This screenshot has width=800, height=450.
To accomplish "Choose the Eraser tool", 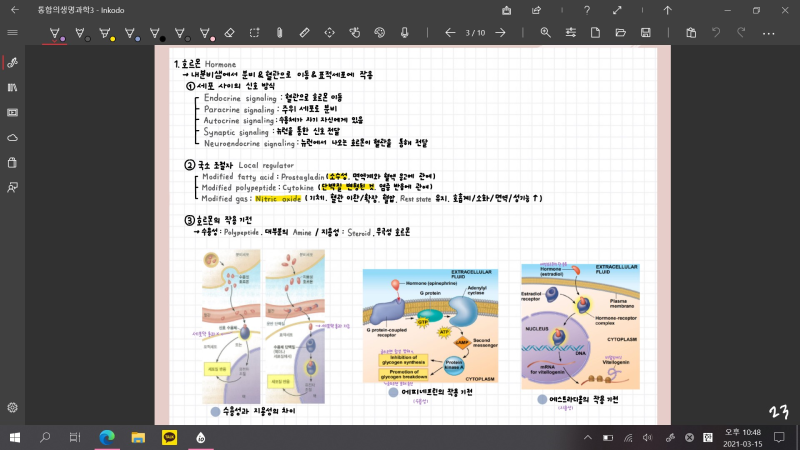I will 230,33.
